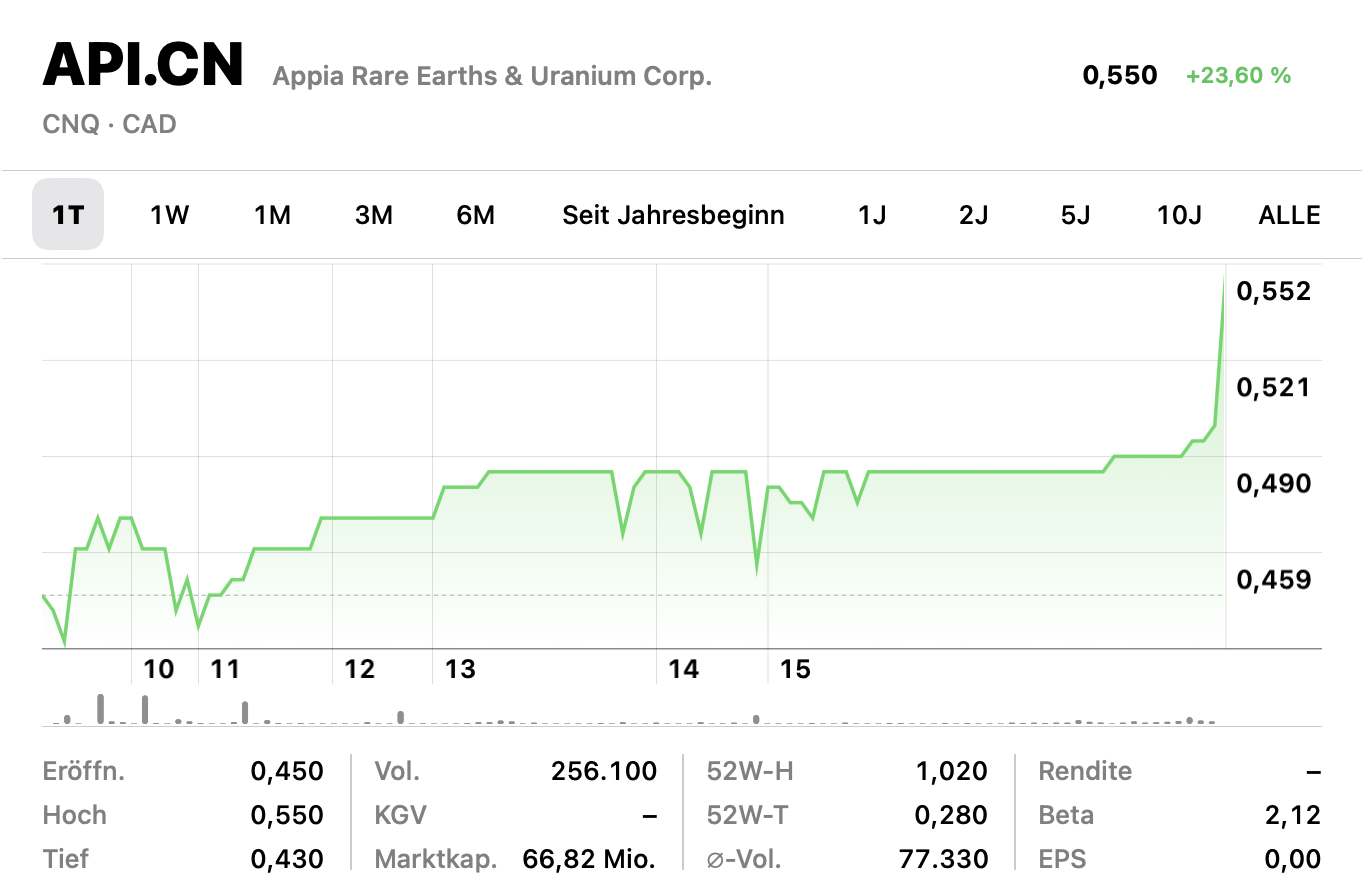Click the 52W-H value 1,020
1370x892 pixels.
click(951, 771)
